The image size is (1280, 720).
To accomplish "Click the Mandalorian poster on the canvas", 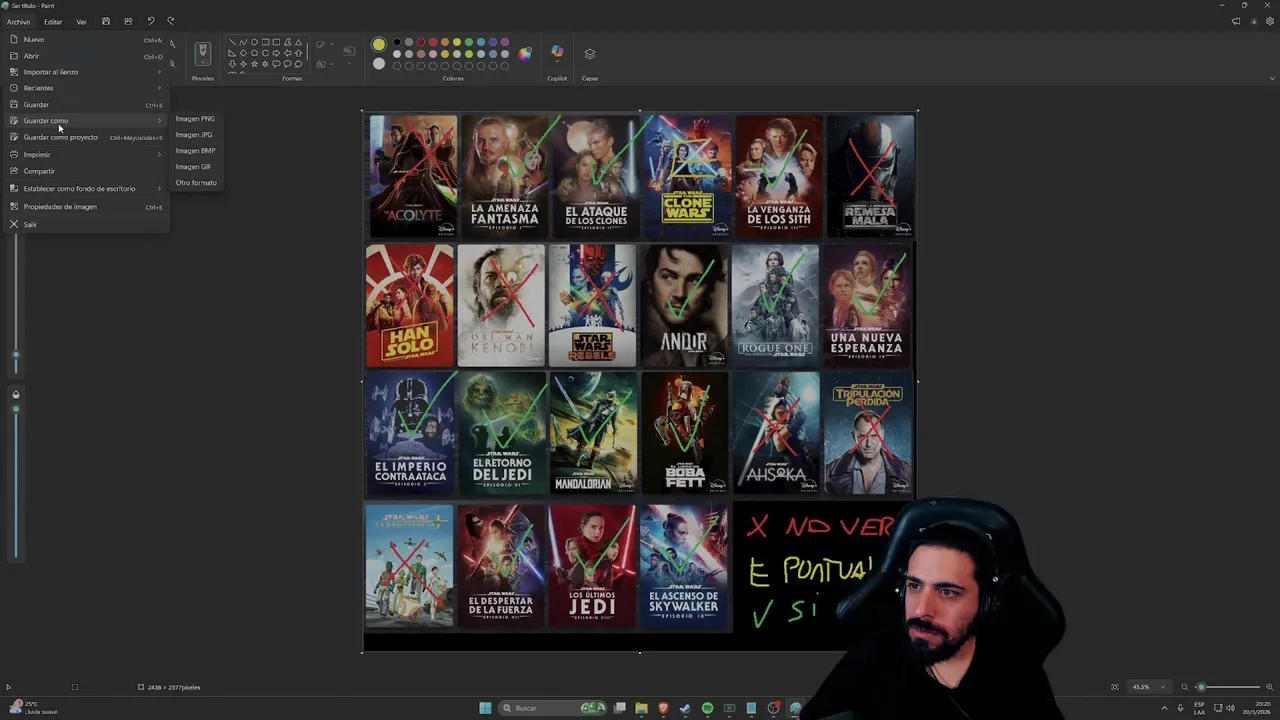I will point(592,433).
